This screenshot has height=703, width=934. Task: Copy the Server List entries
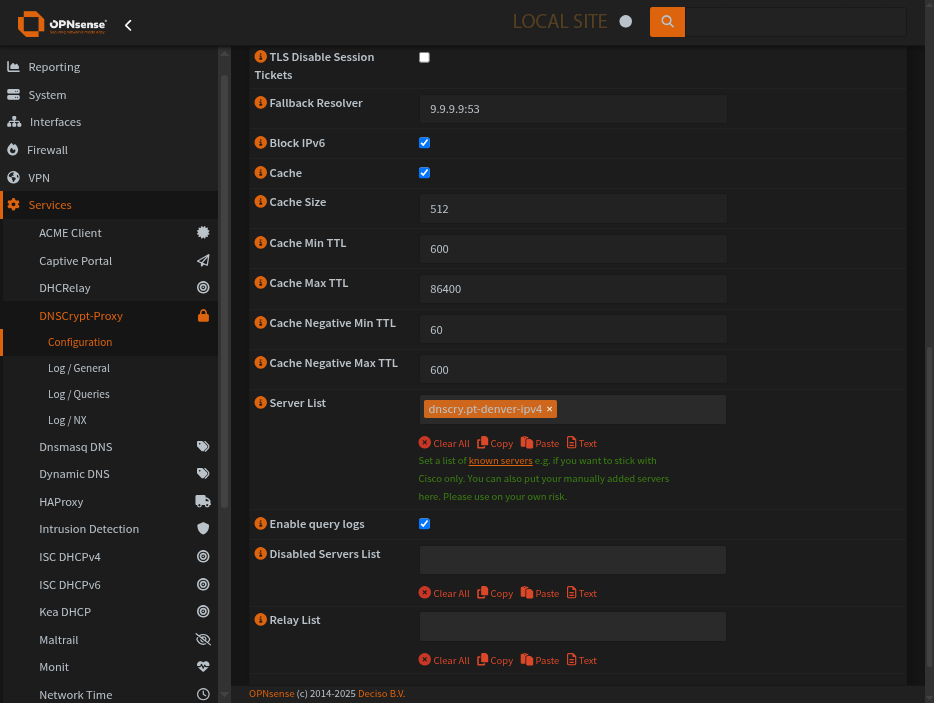495,443
